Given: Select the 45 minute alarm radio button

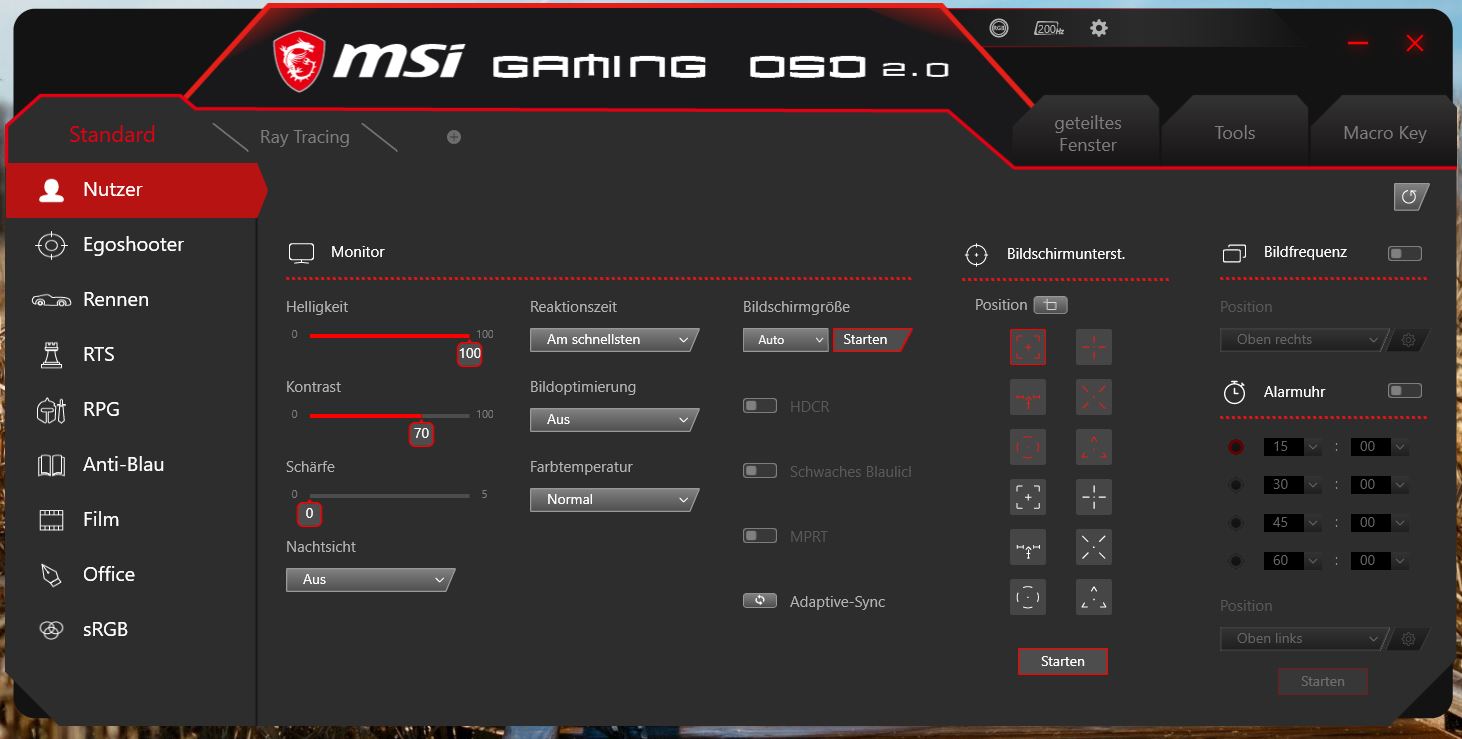Looking at the screenshot, I should click(x=1236, y=523).
